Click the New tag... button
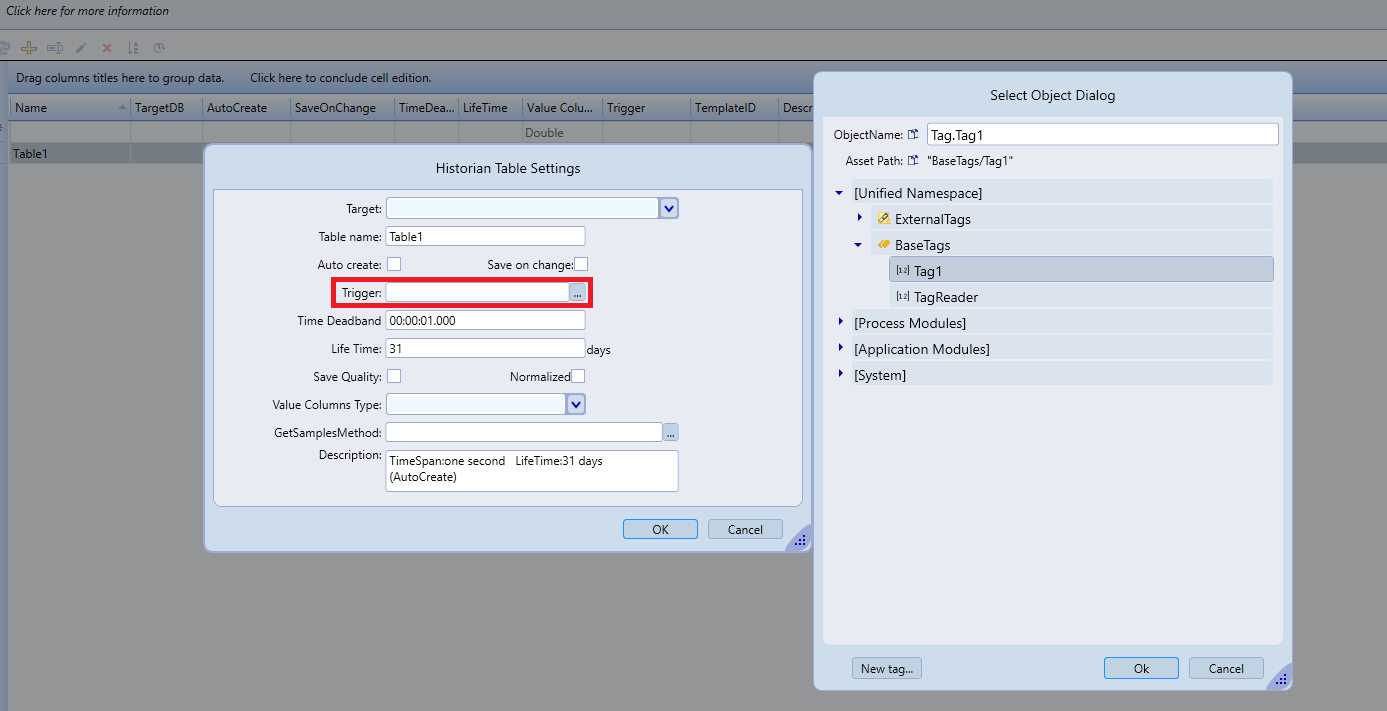Image resolution: width=1387 pixels, height=711 pixels. pyautogui.click(x=886, y=669)
